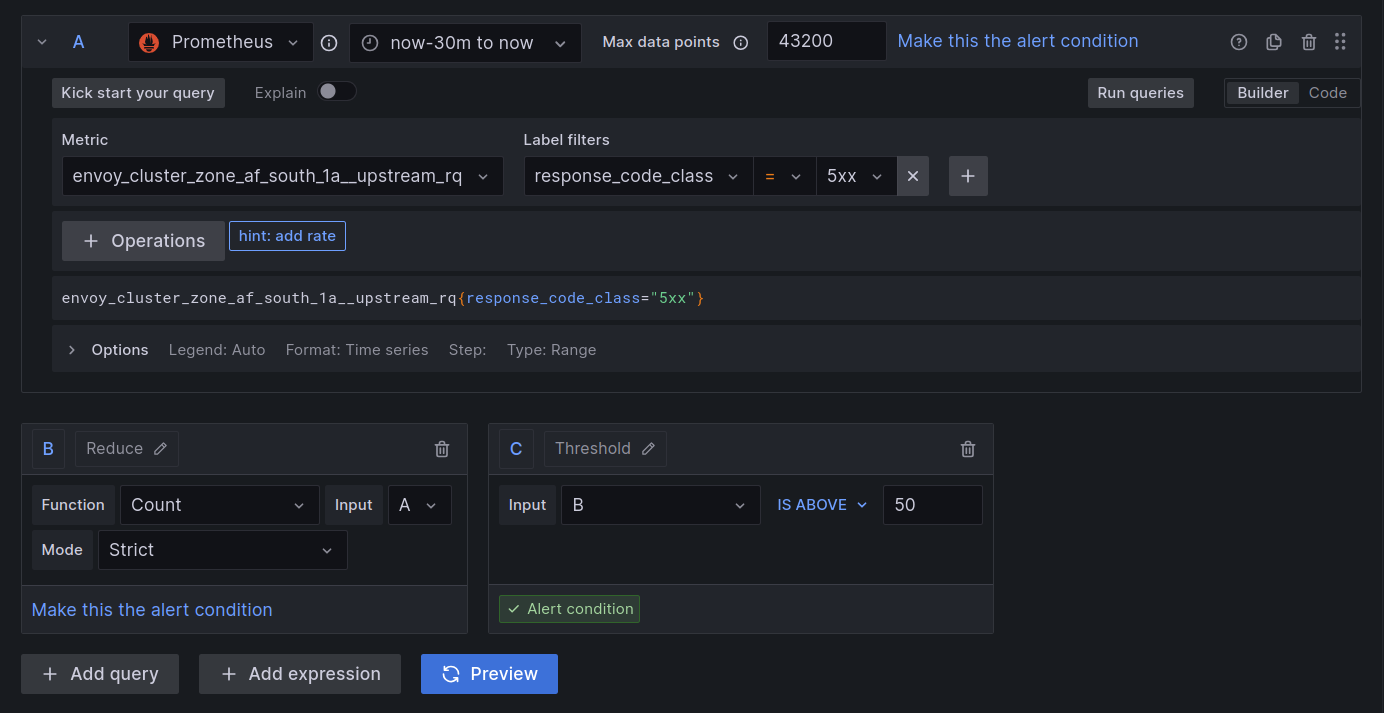
Task: Select the Builder tab
Action: point(1262,92)
